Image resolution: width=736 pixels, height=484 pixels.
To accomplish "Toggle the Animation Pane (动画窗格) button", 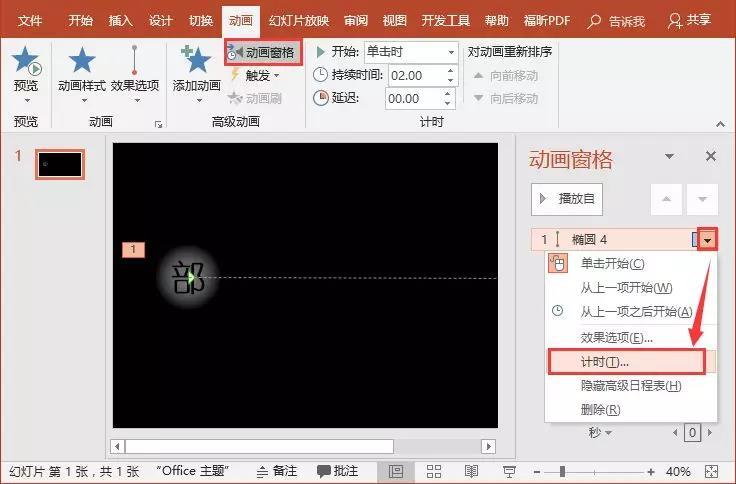I will [263, 52].
